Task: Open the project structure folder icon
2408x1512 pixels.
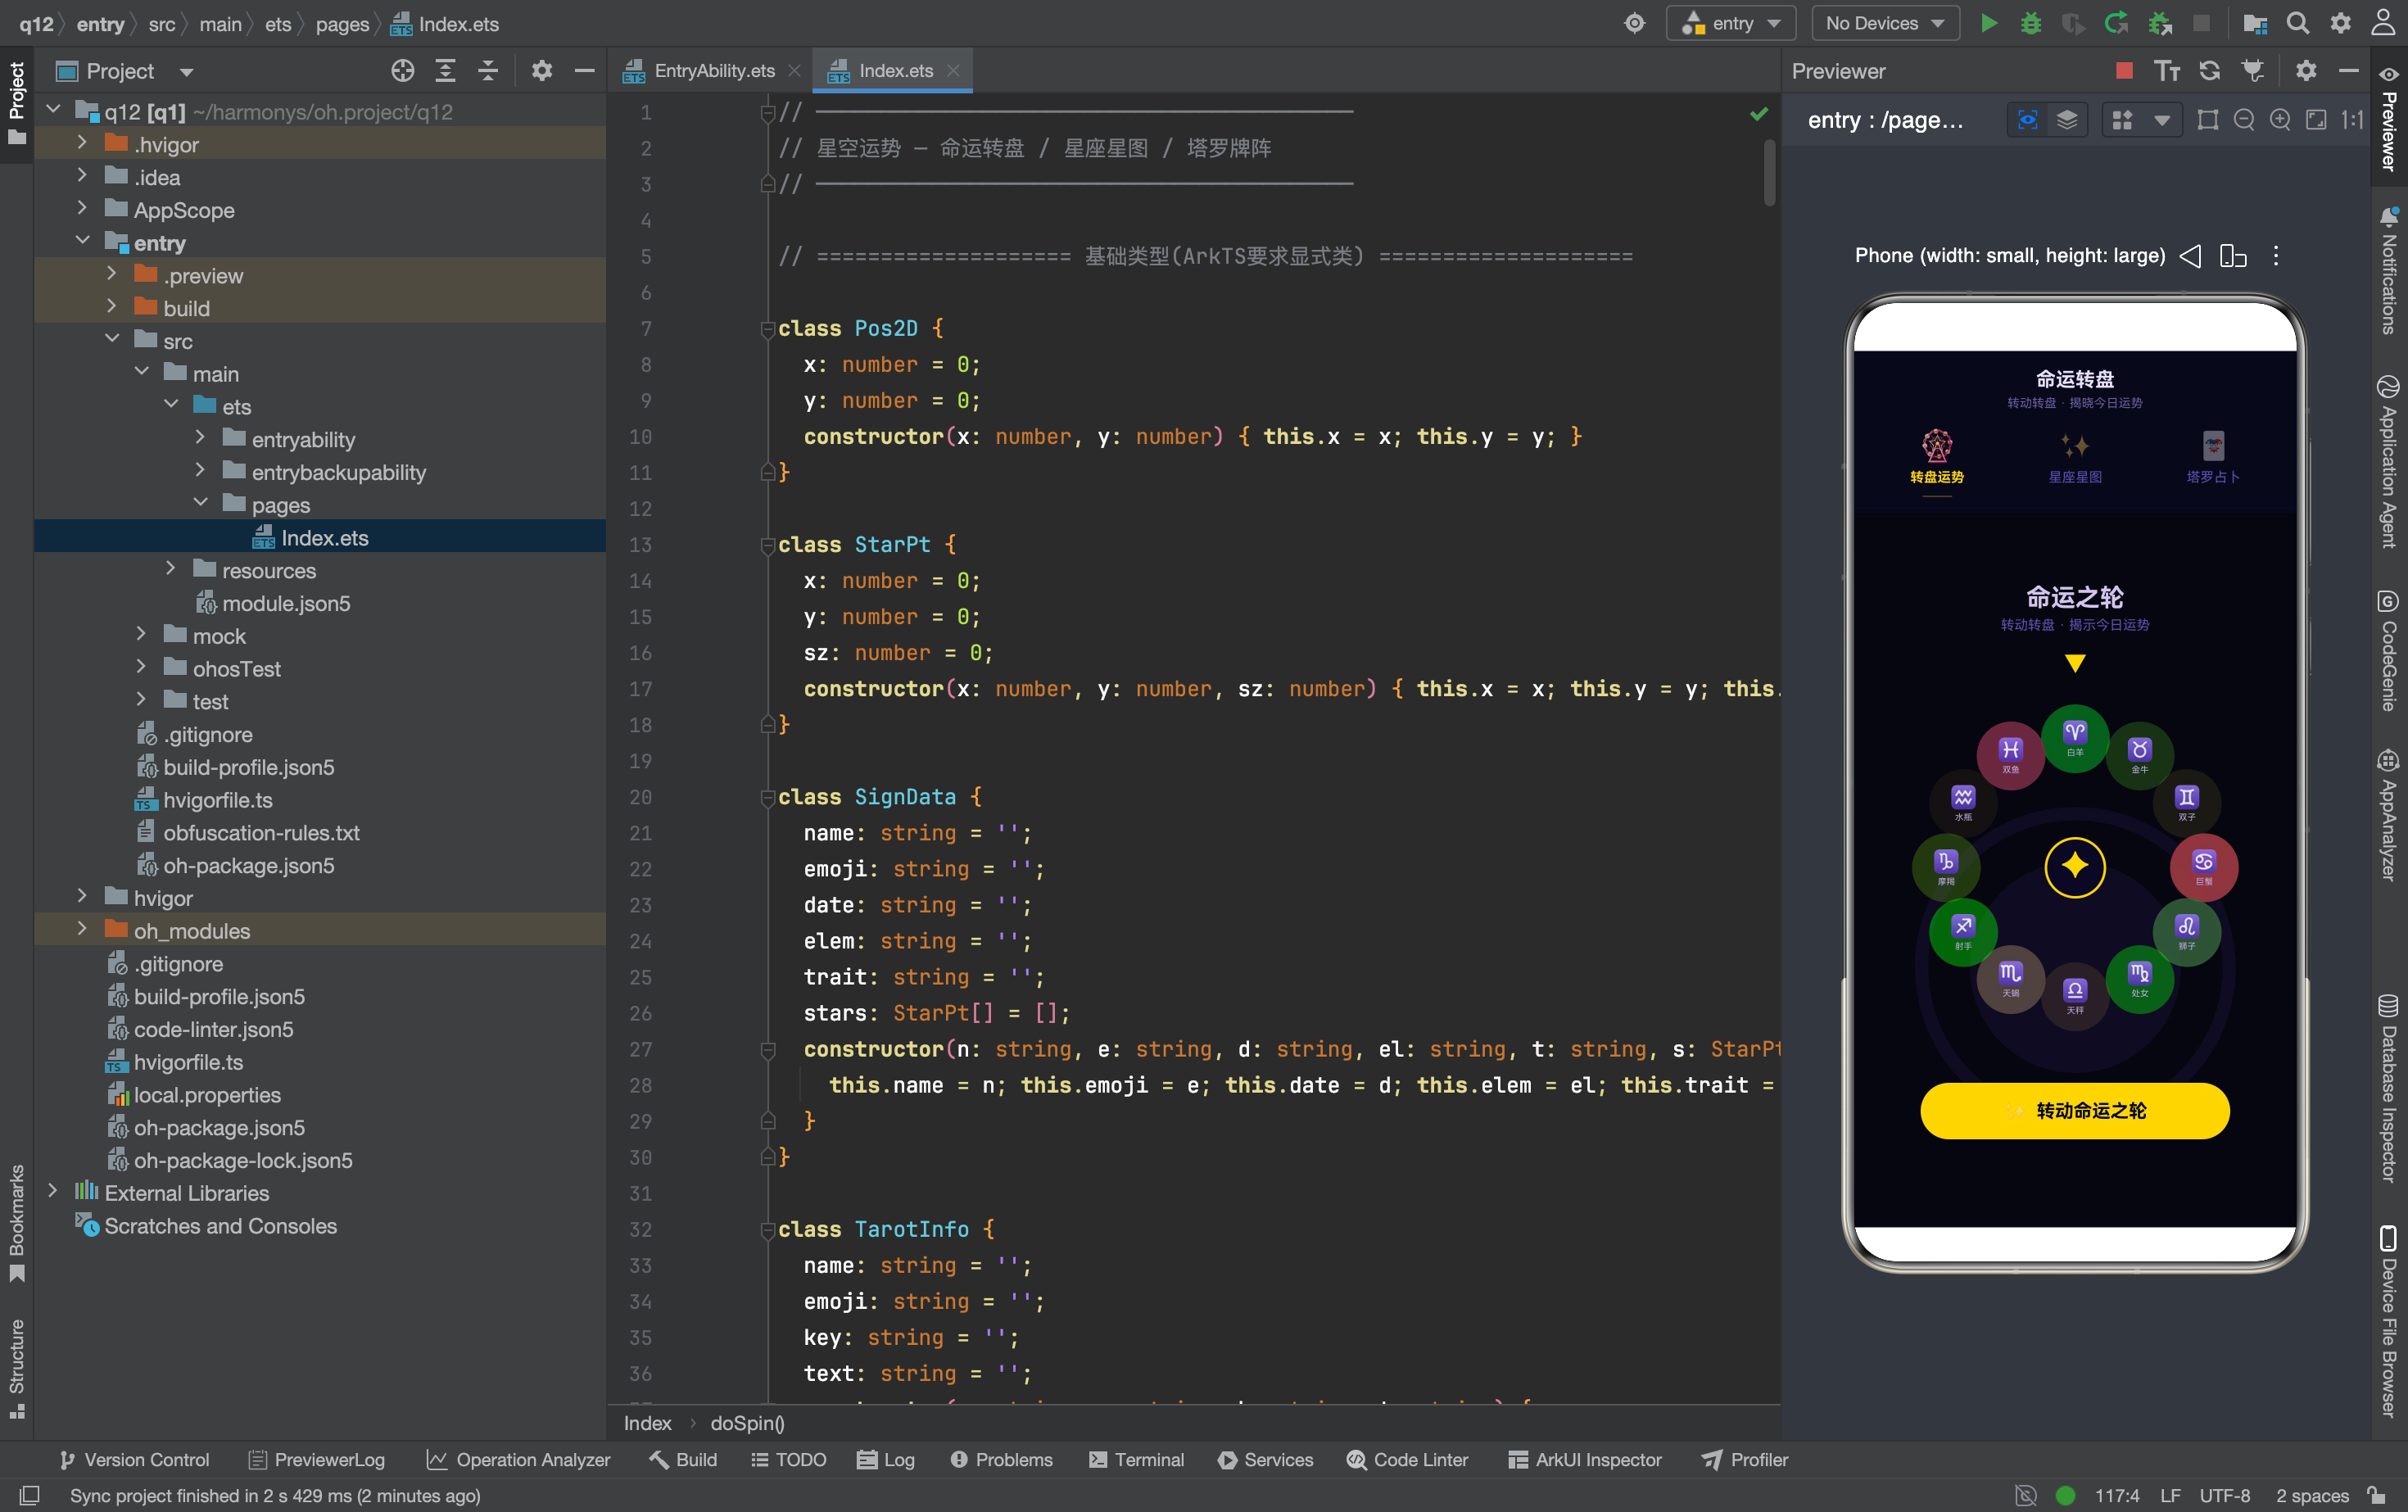Action: click(2254, 23)
